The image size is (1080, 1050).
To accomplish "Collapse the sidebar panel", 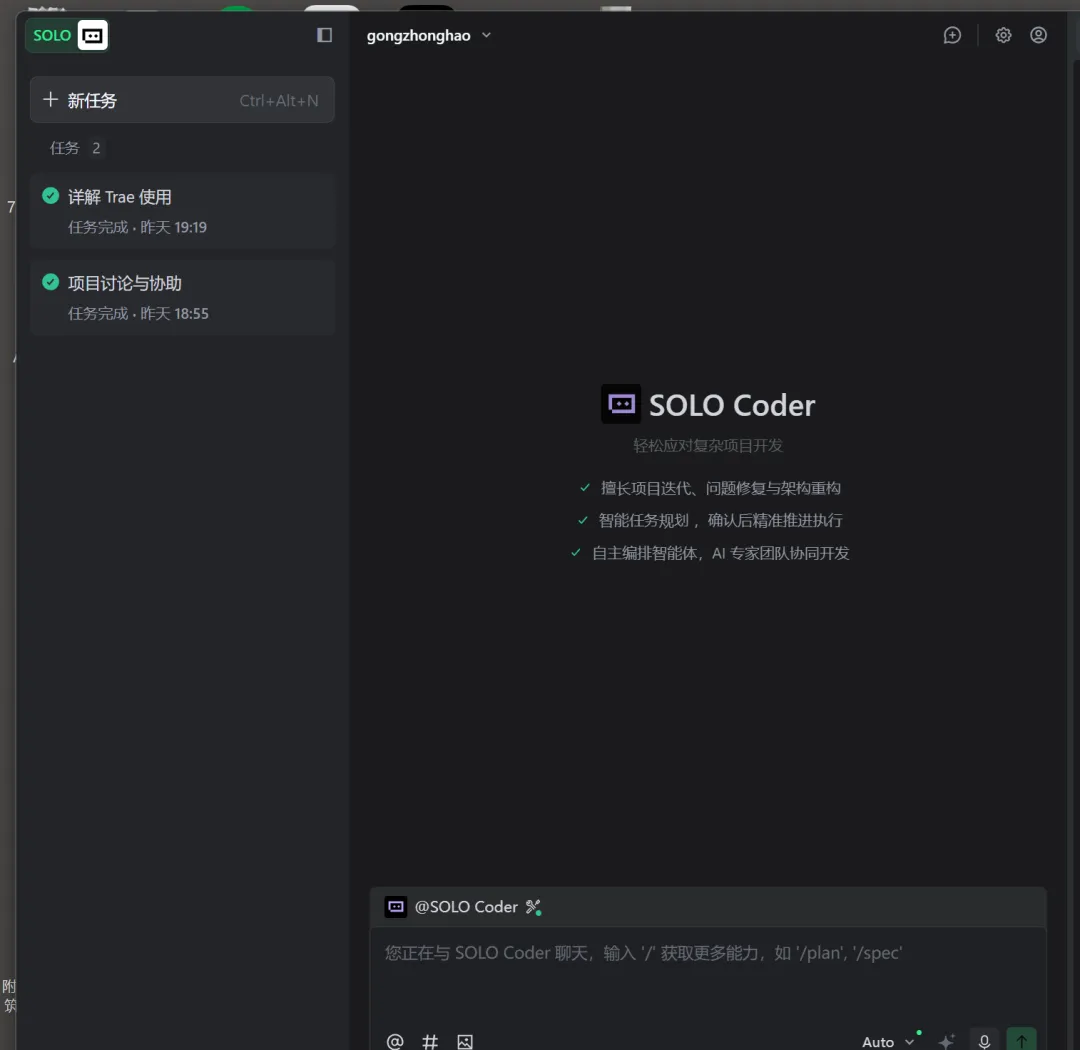I will coord(324,35).
